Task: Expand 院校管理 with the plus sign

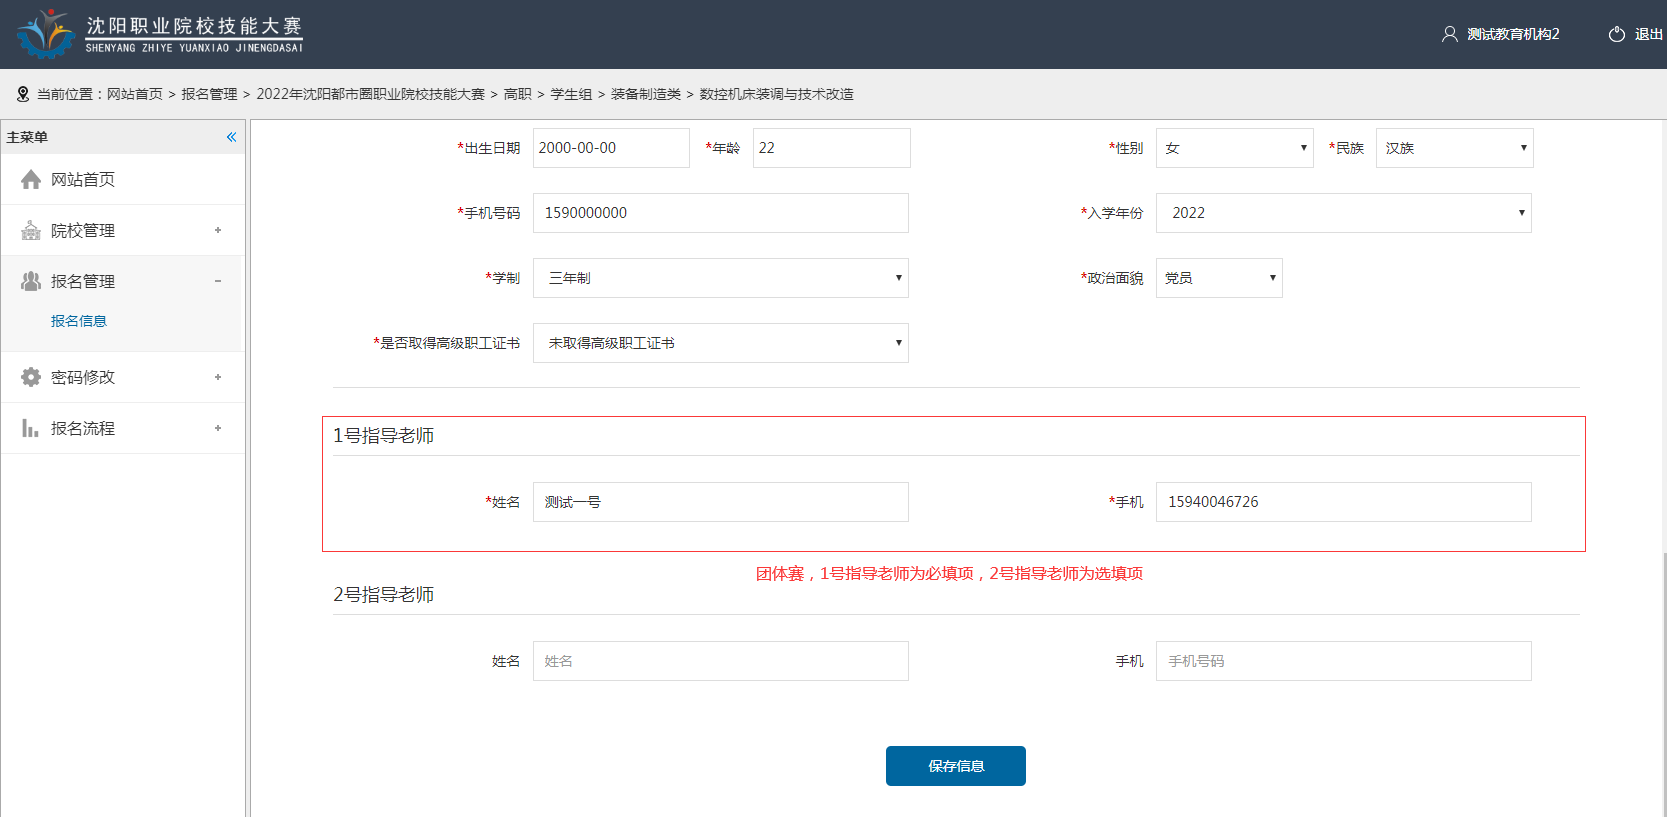Action: [x=218, y=230]
